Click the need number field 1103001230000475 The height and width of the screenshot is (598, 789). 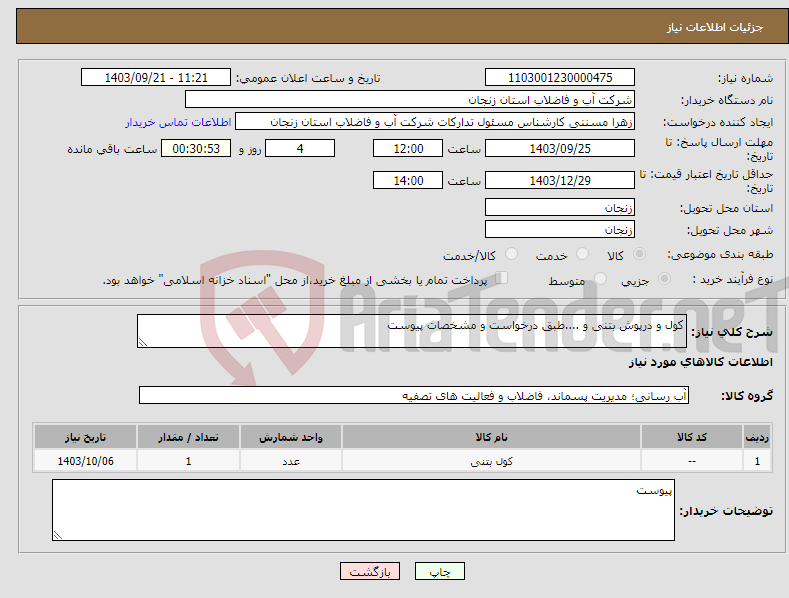[x=560, y=78]
